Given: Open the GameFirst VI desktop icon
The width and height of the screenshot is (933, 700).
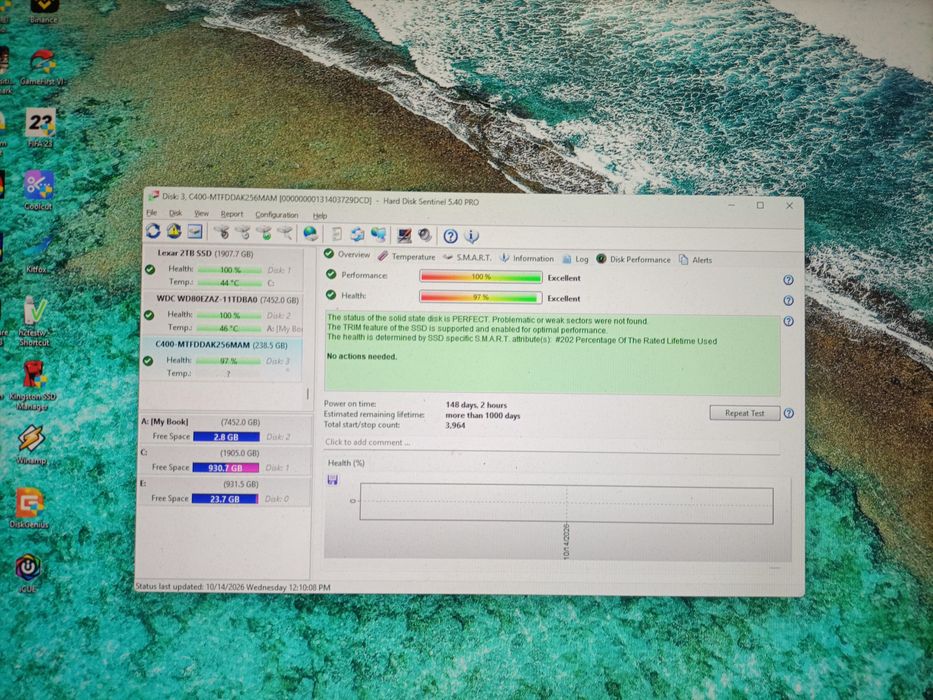Looking at the screenshot, I should pyautogui.click(x=43, y=67).
